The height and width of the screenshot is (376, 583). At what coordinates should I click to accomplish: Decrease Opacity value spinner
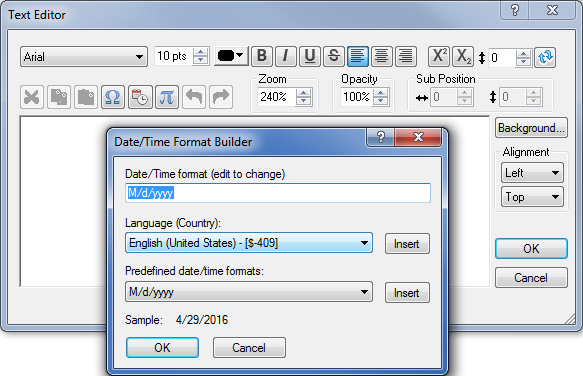380,102
